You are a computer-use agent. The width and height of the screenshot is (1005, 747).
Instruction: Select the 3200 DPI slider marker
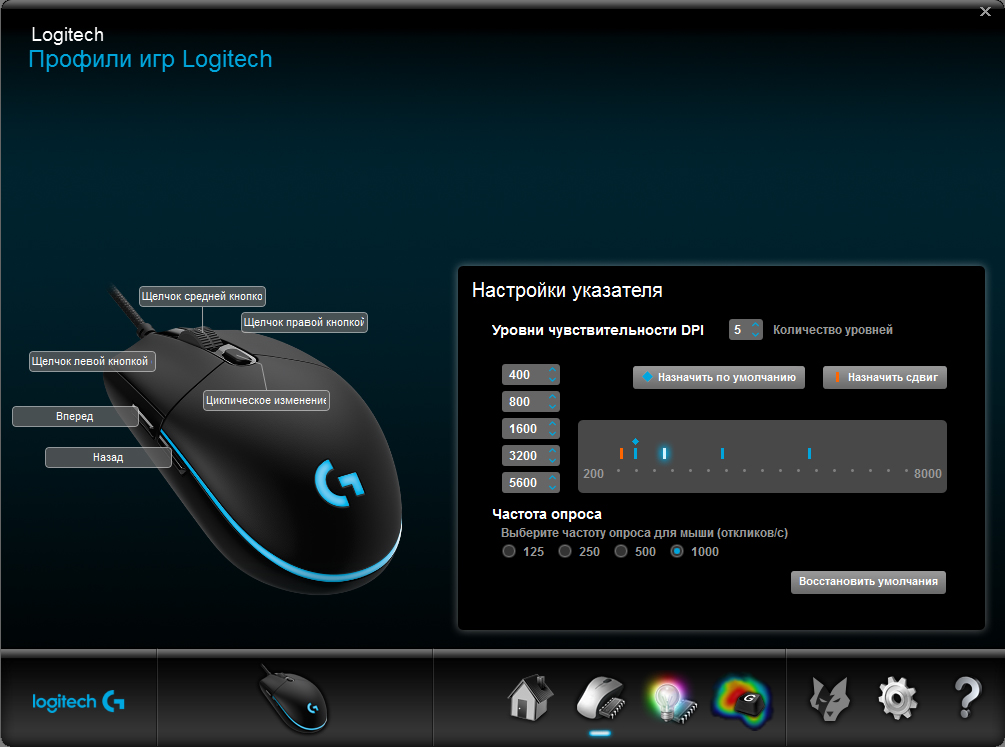(x=722, y=453)
